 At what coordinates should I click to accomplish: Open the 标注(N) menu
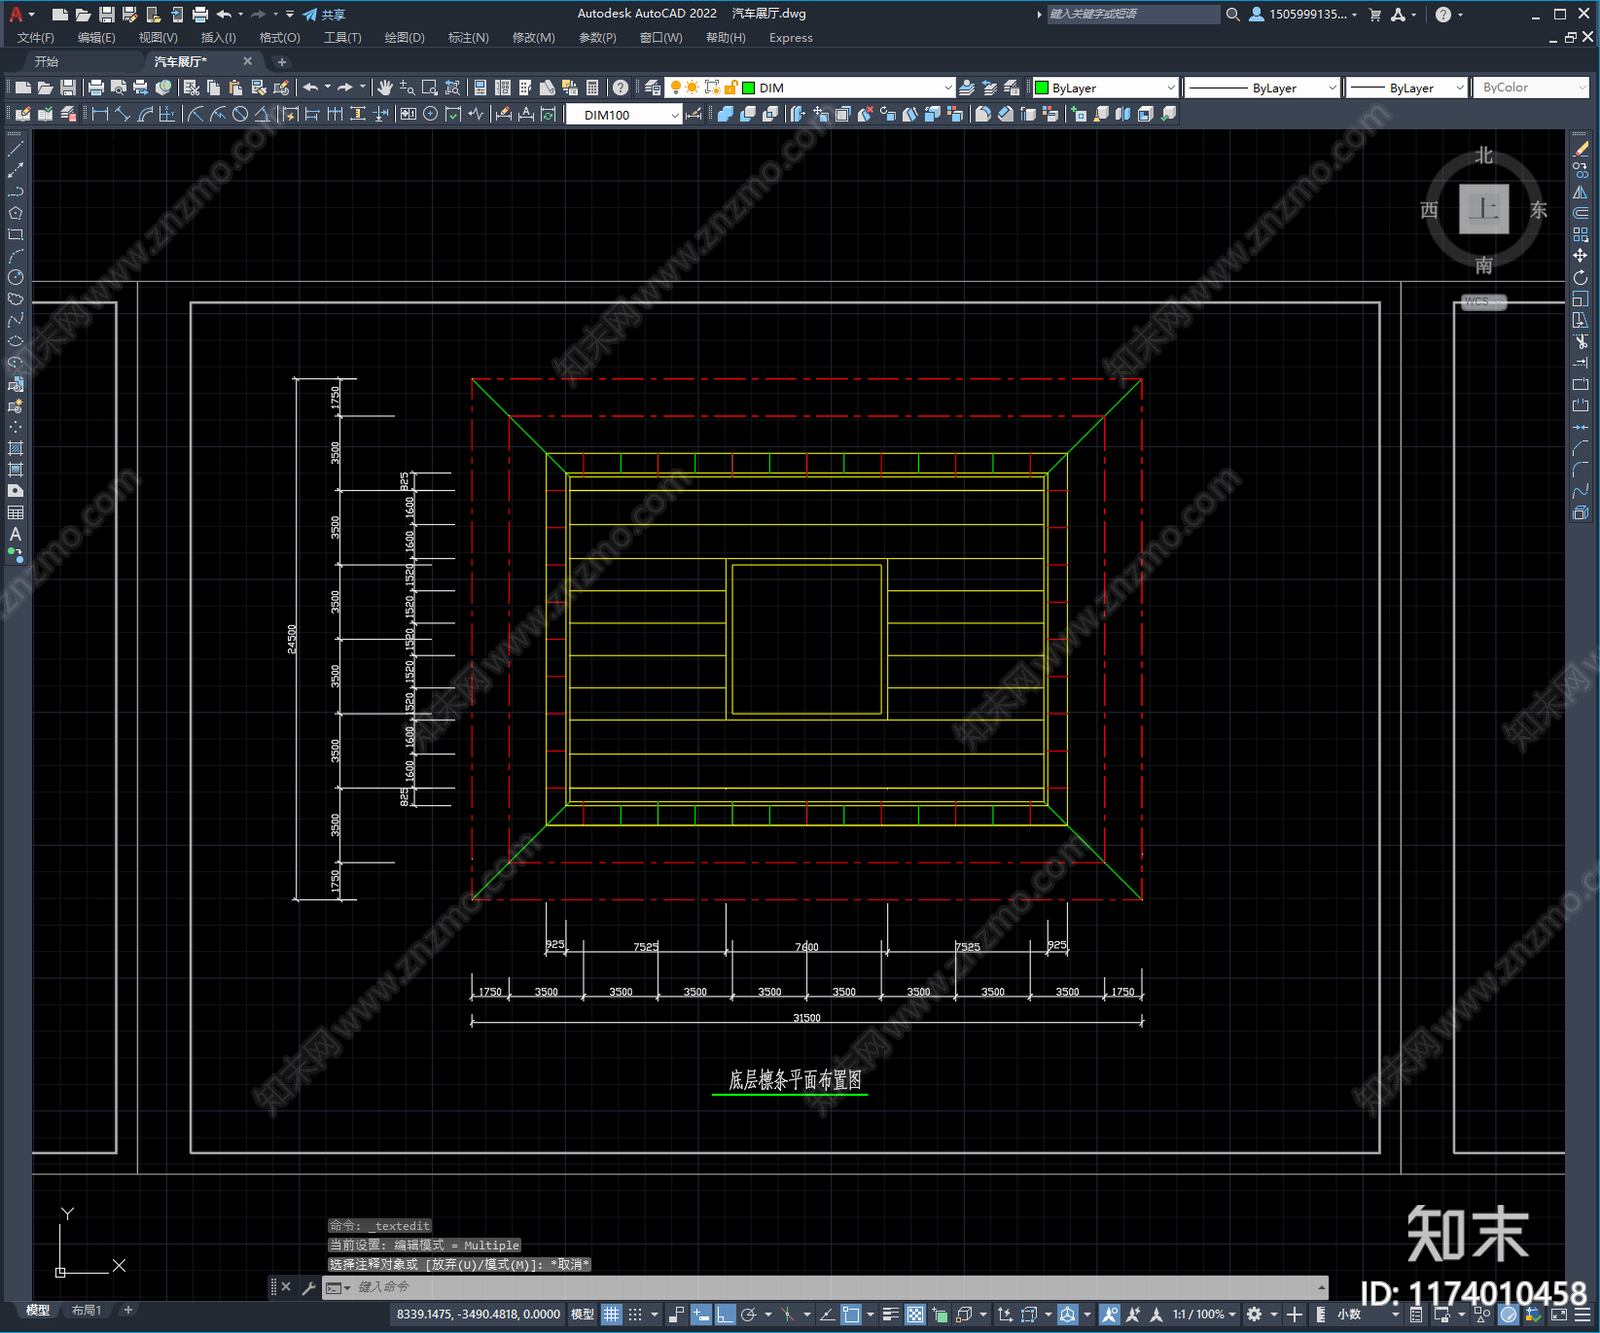tap(468, 38)
